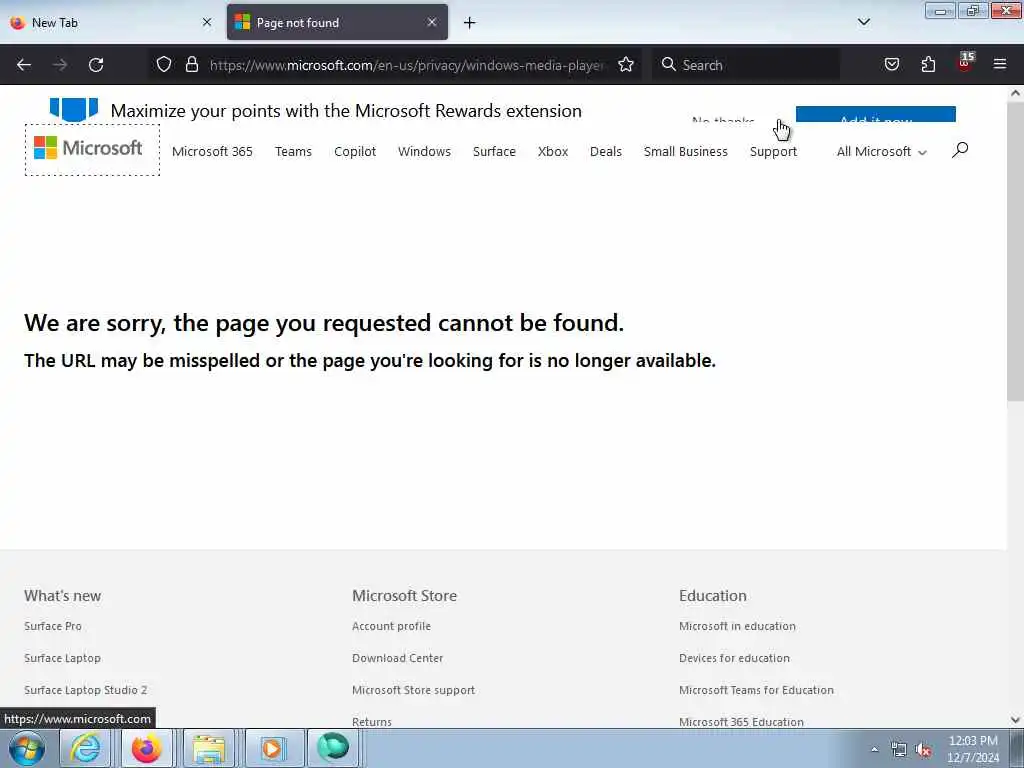Open the Firefox hamburger application menu

999,64
